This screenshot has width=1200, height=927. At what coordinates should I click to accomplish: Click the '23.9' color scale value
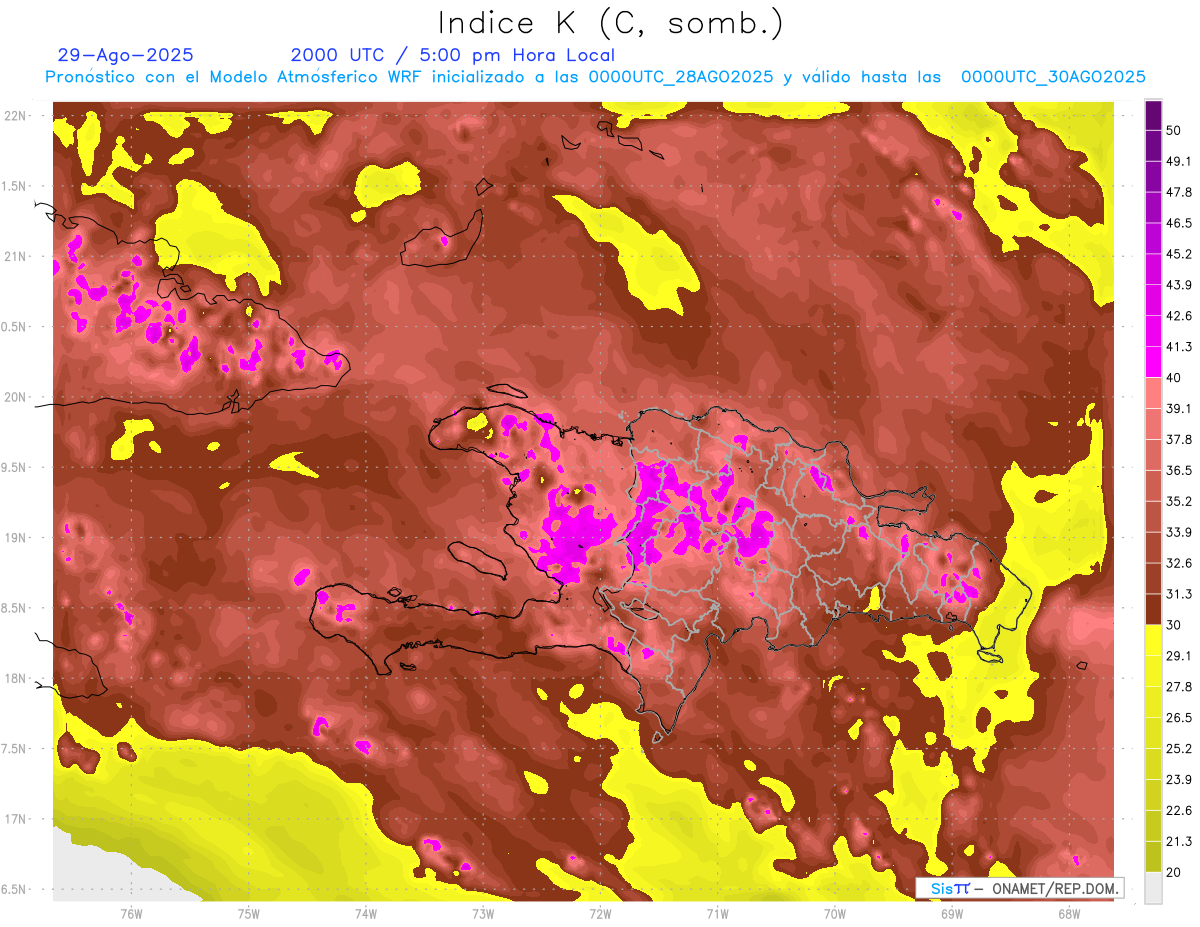pyautogui.click(x=1179, y=780)
